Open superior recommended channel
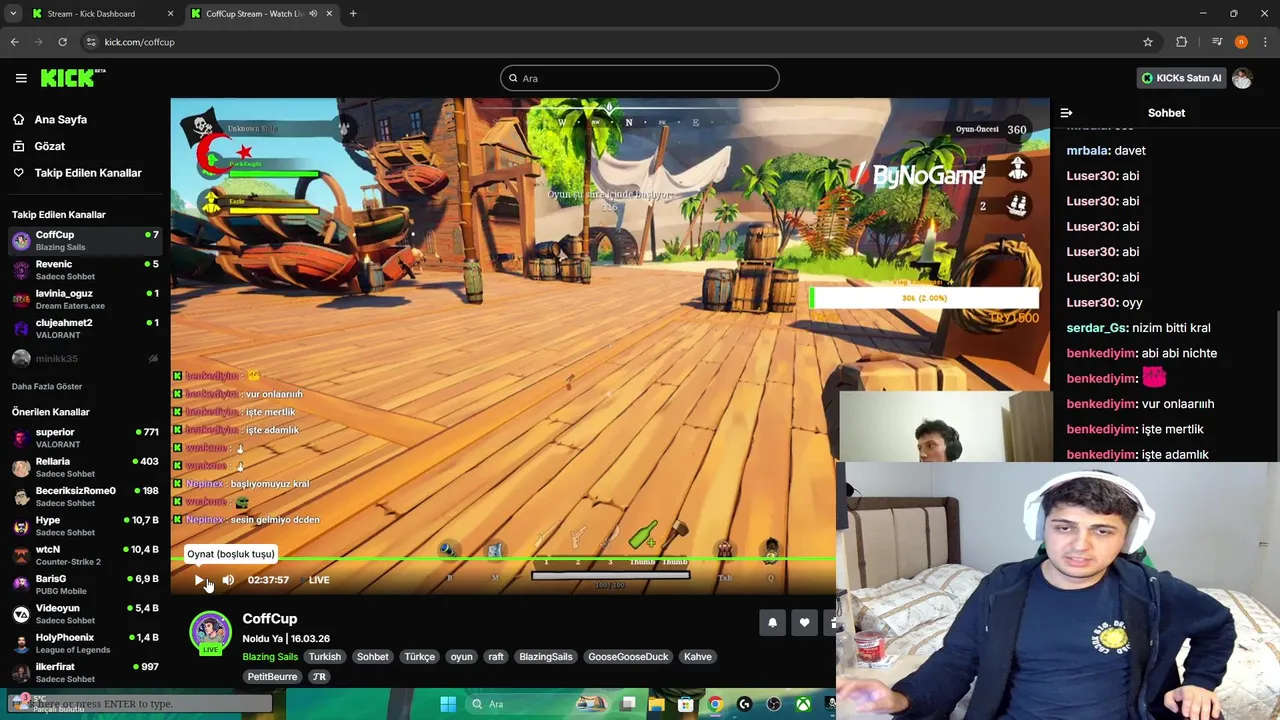Image resolution: width=1280 pixels, height=720 pixels. click(x=85, y=438)
